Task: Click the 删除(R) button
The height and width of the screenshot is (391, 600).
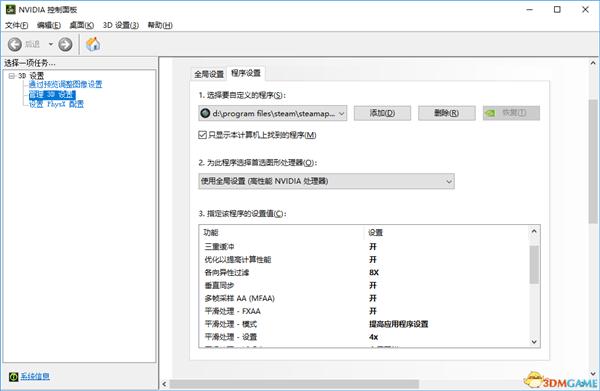Action: (x=447, y=113)
